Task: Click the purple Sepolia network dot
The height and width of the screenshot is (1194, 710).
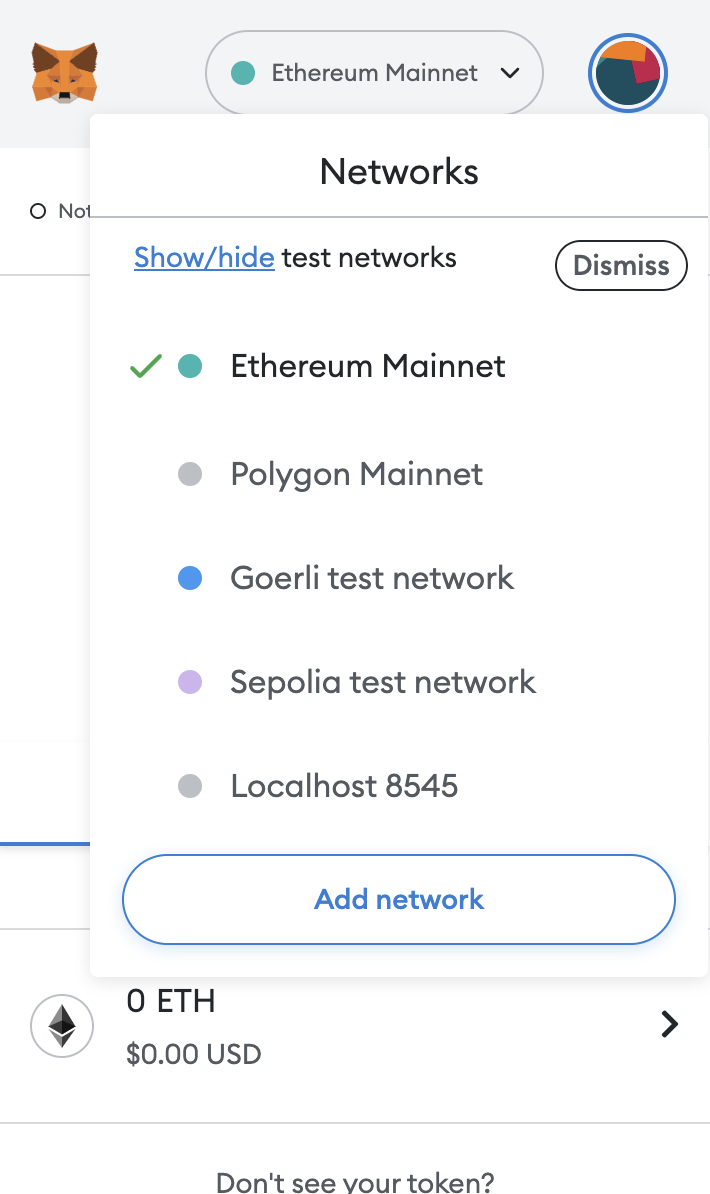Action: [x=189, y=682]
